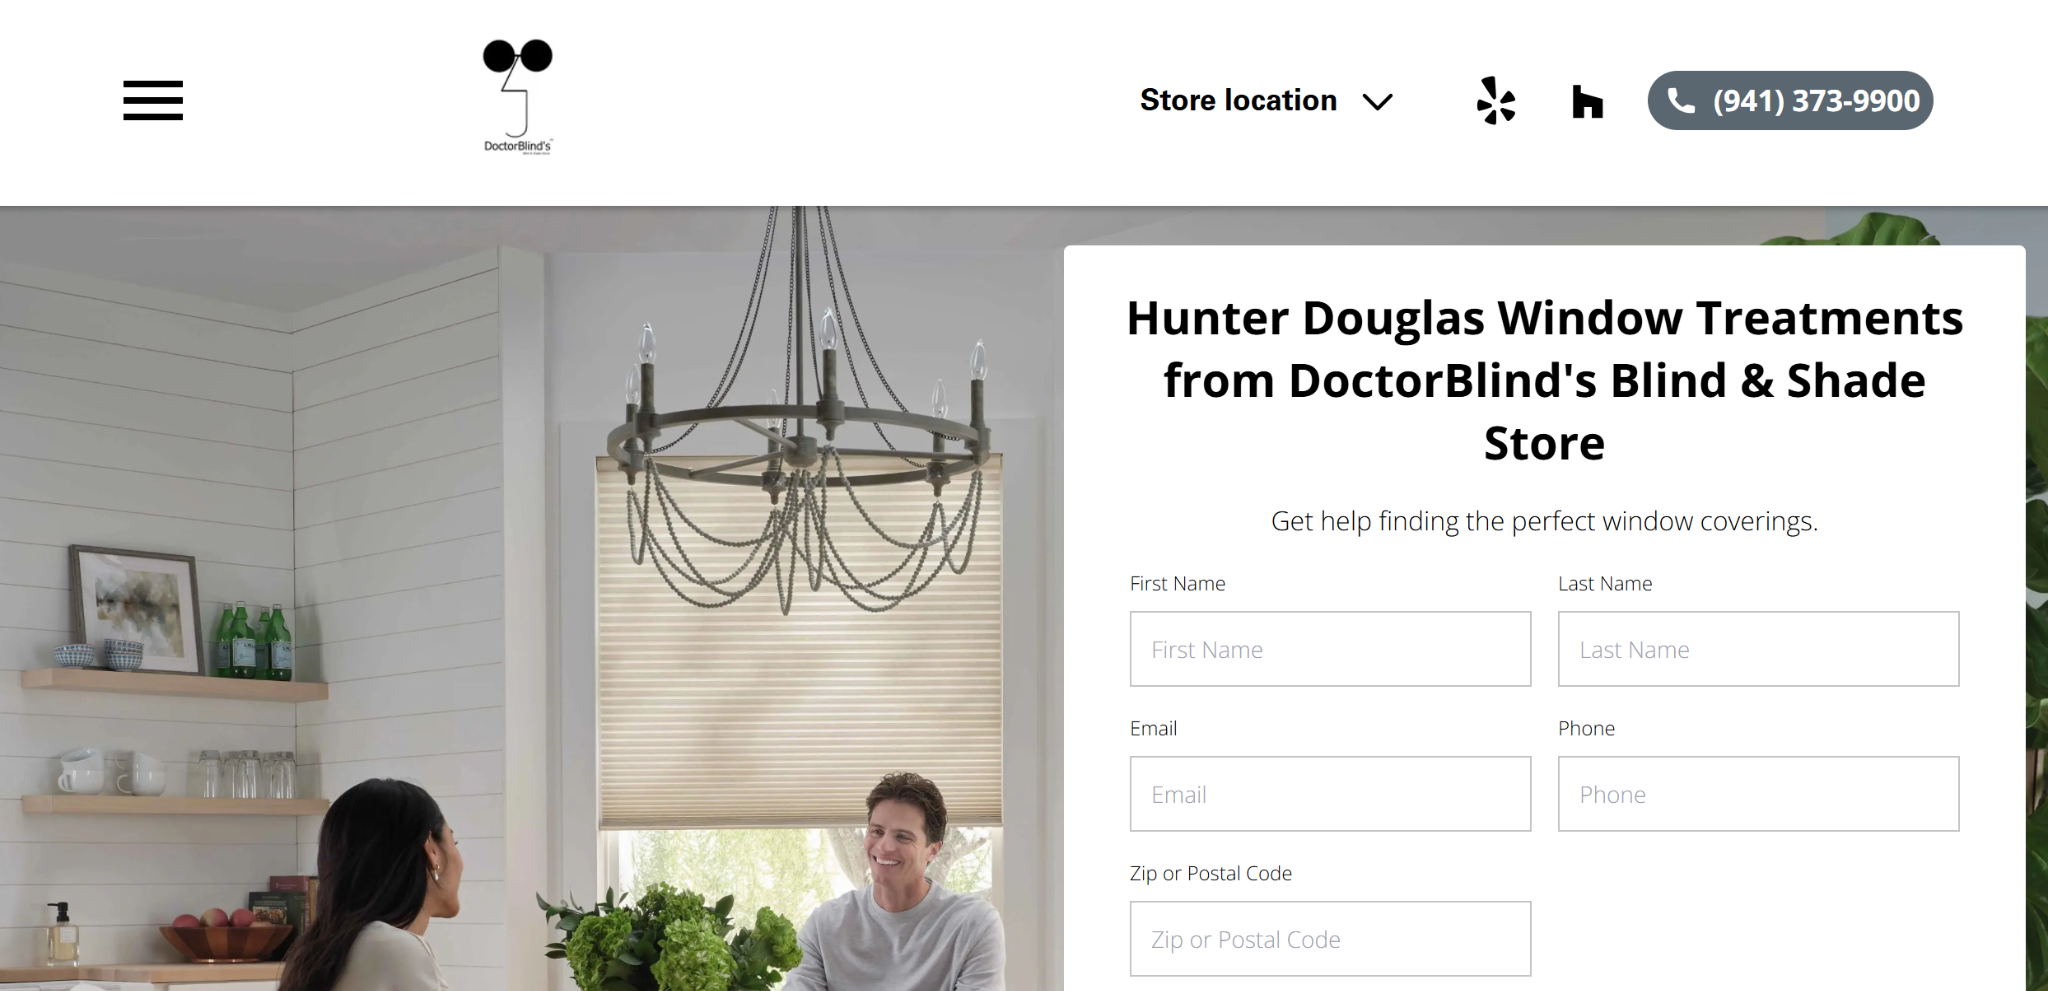
Task: Click the First Name label text
Action: [x=1177, y=583]
